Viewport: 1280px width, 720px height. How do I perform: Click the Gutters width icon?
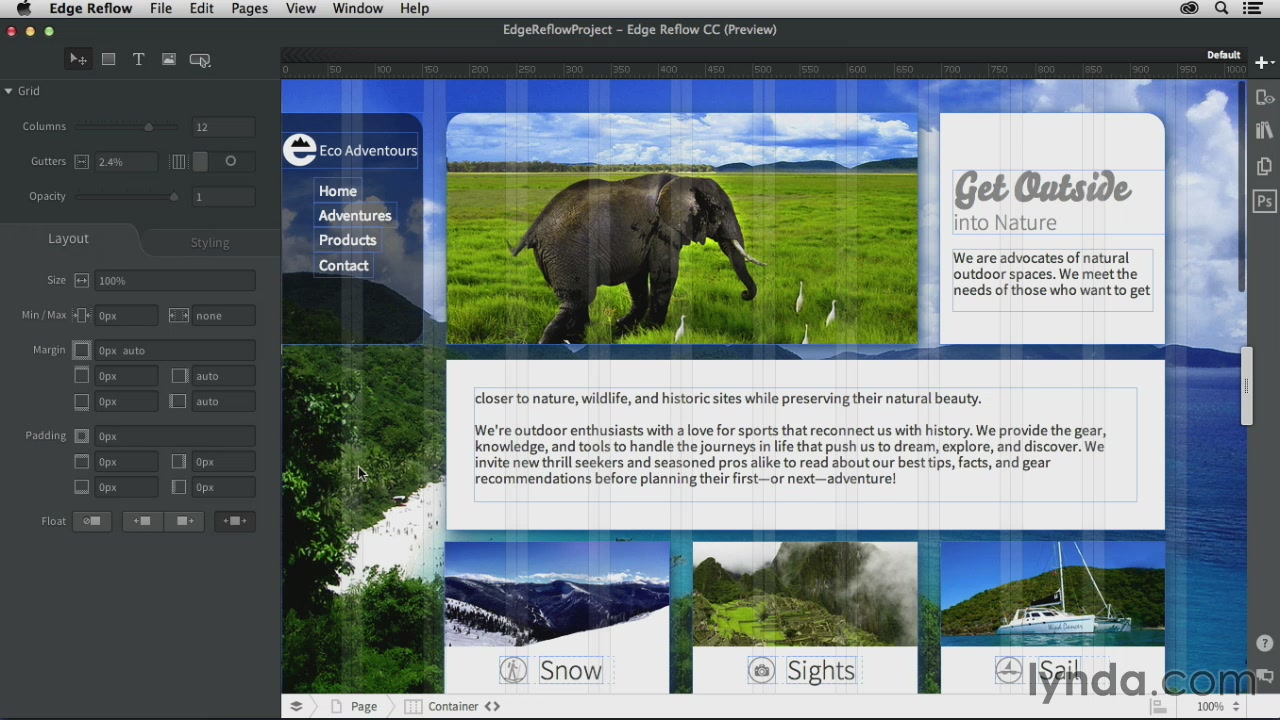(82, 162)
